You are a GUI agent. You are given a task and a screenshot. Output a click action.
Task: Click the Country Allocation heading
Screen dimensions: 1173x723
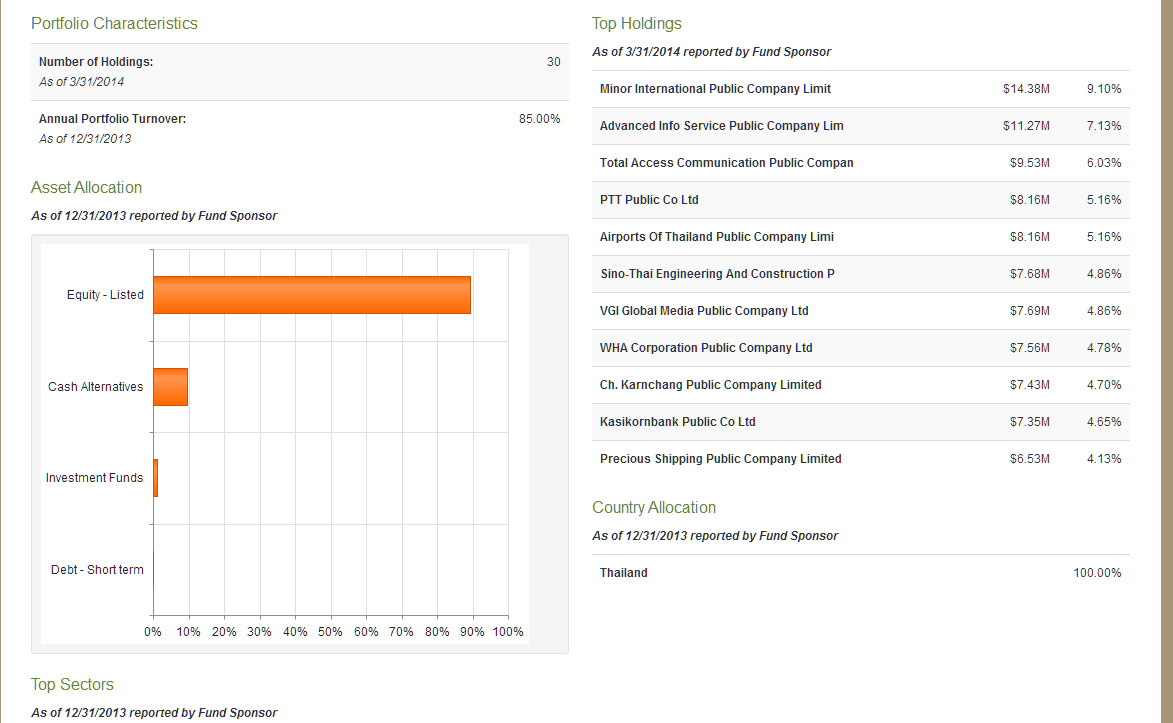click(654, 507)
